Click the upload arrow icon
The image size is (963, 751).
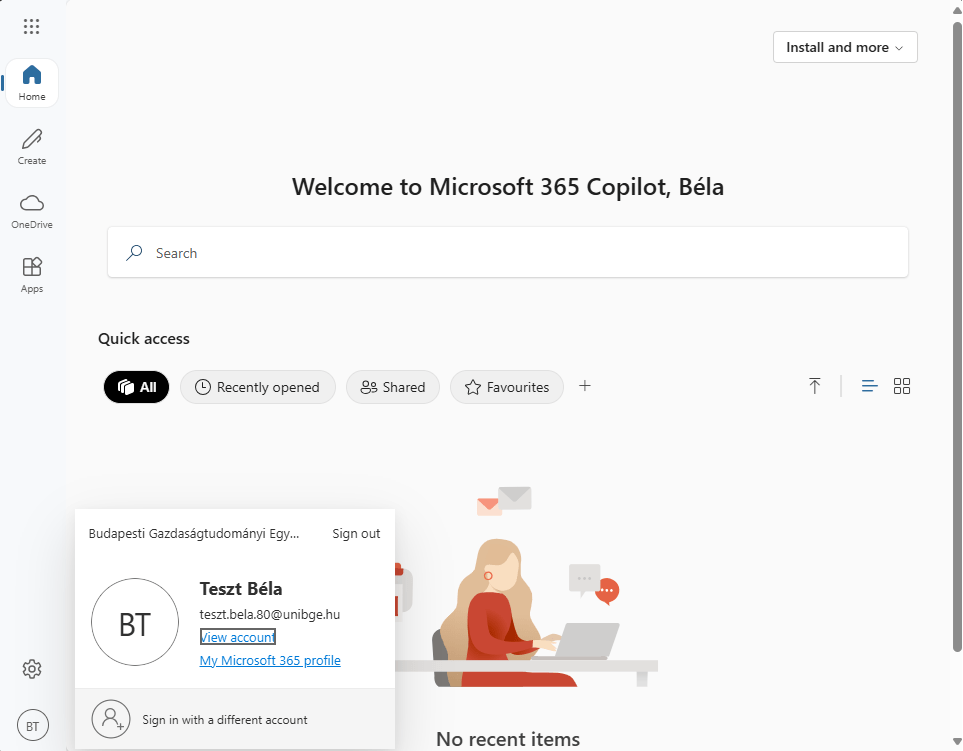(x=815, y=386)
